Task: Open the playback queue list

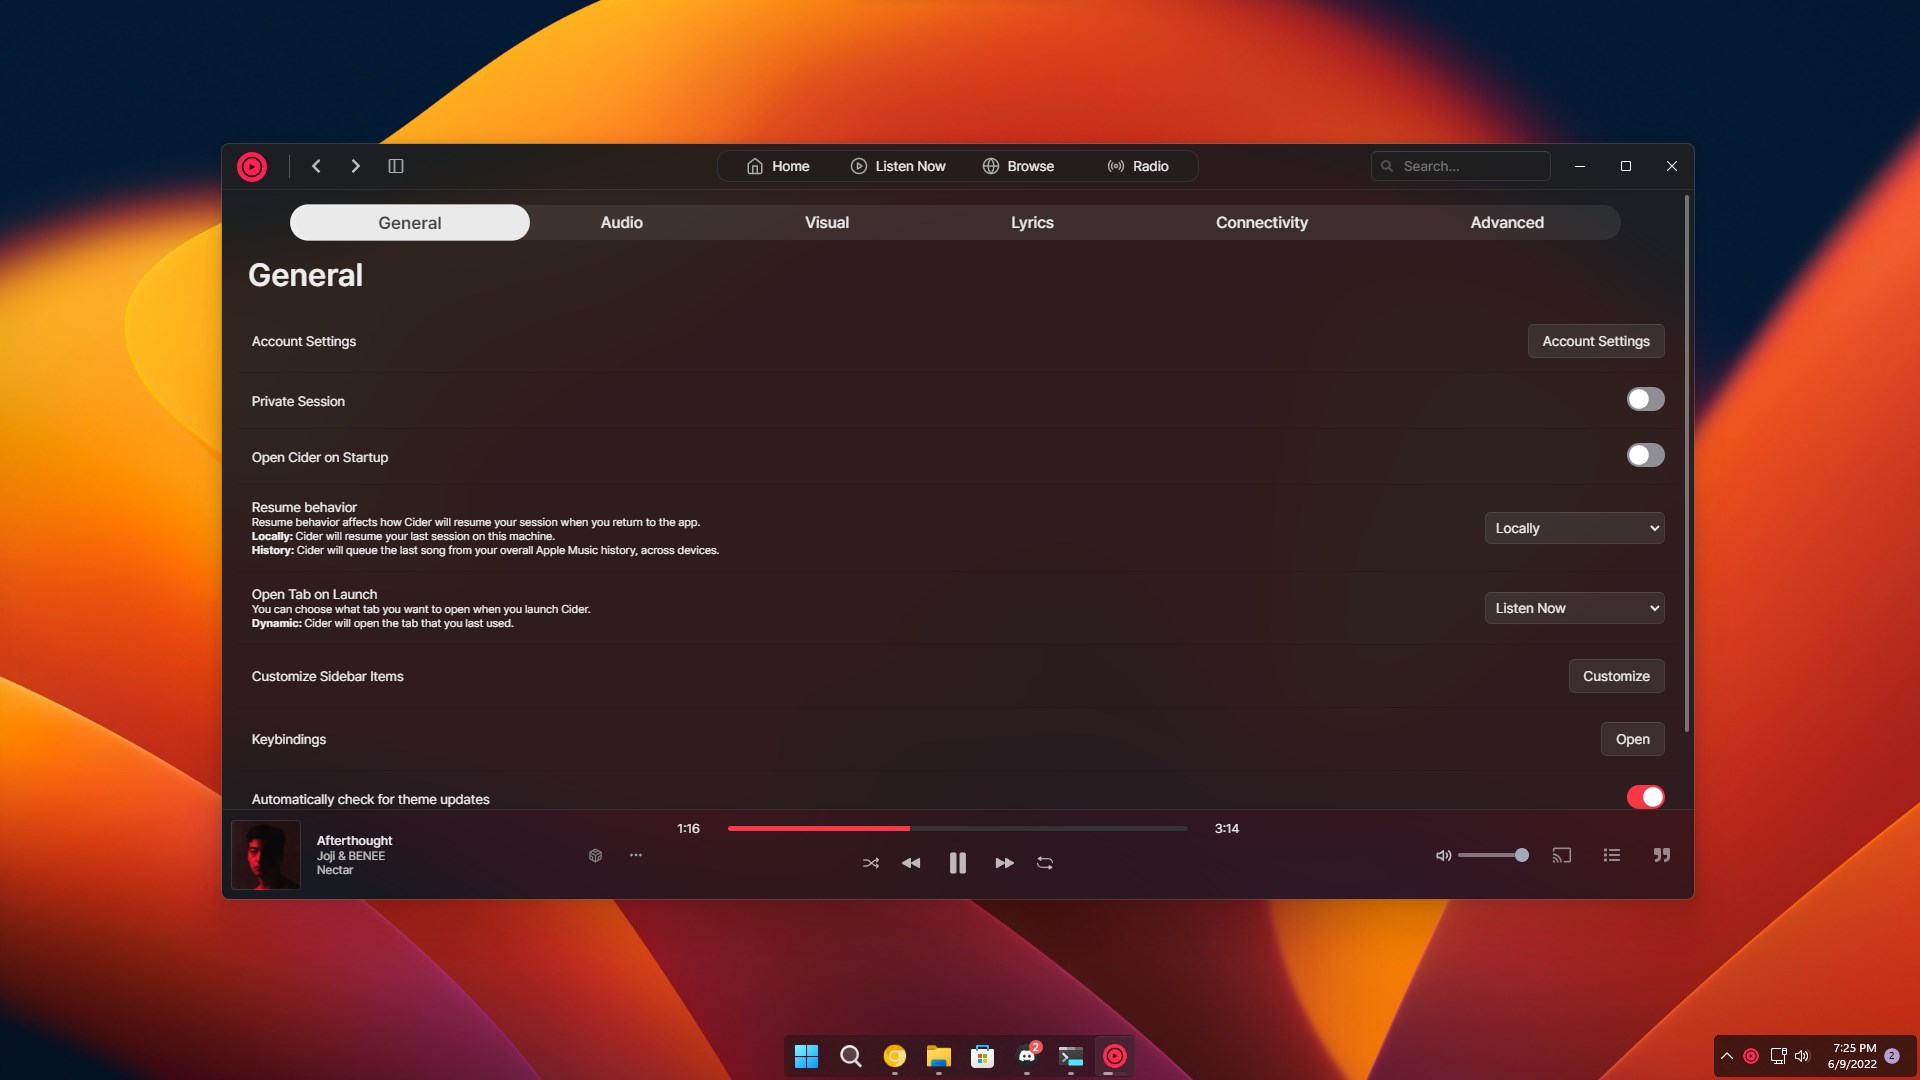Action: [x=1612, y=855]
